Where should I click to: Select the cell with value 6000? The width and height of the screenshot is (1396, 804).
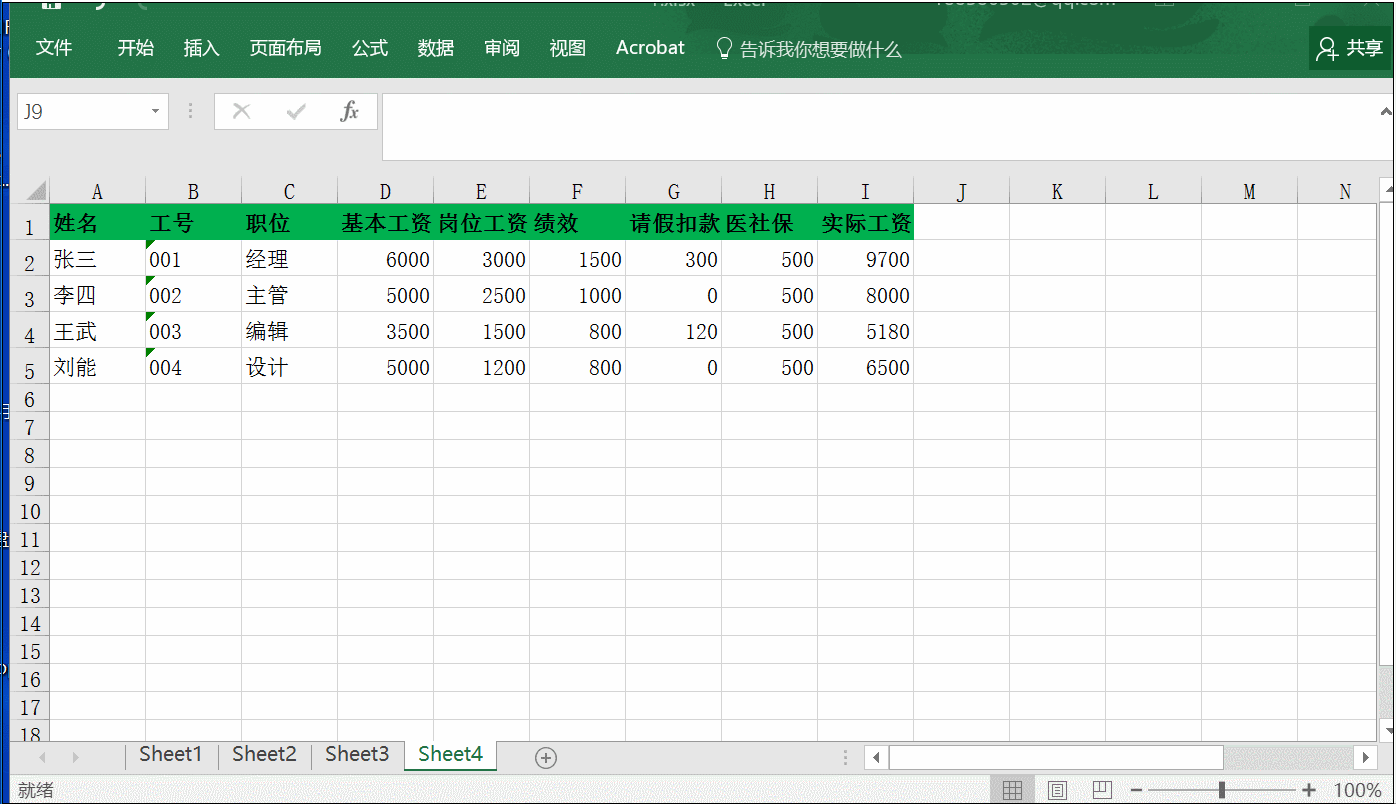click(385, 259)
